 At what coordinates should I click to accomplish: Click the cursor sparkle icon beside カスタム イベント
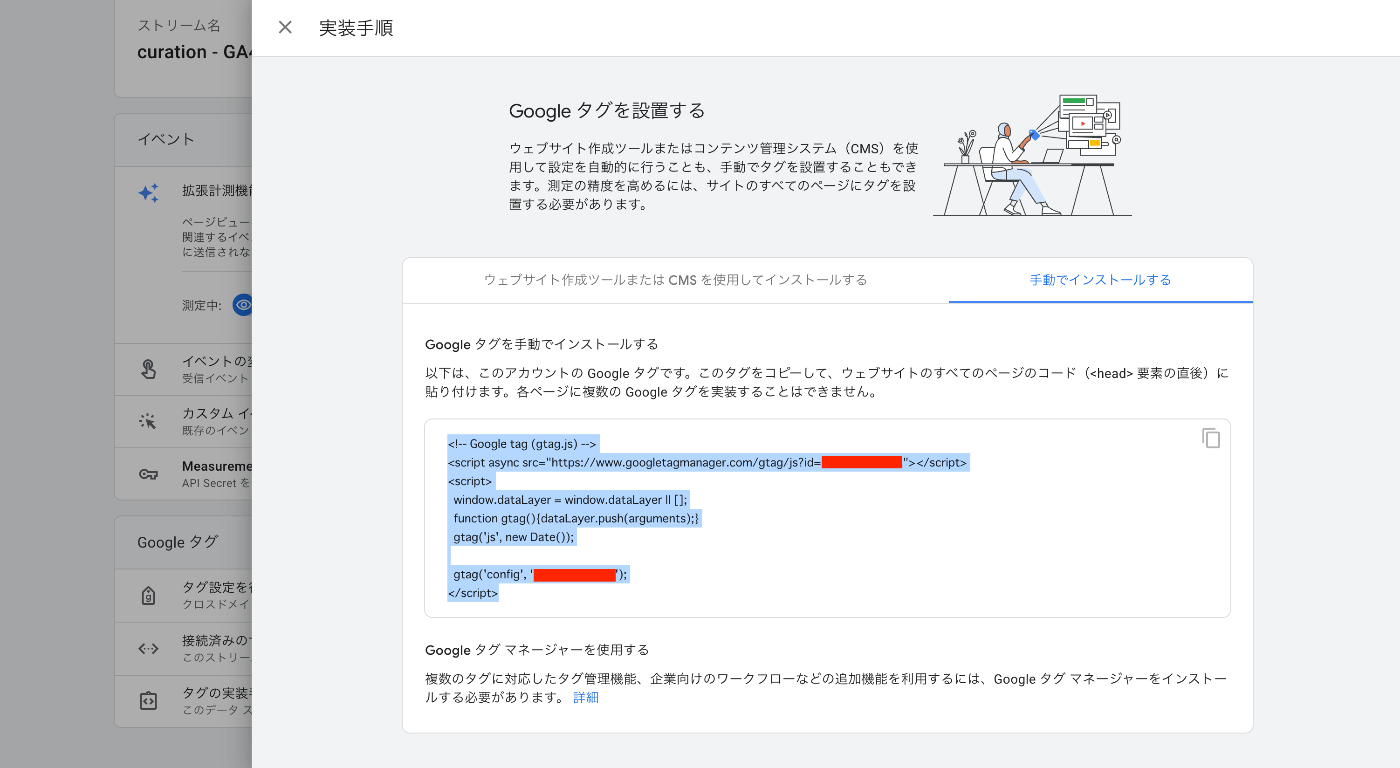tap(148, 421)
